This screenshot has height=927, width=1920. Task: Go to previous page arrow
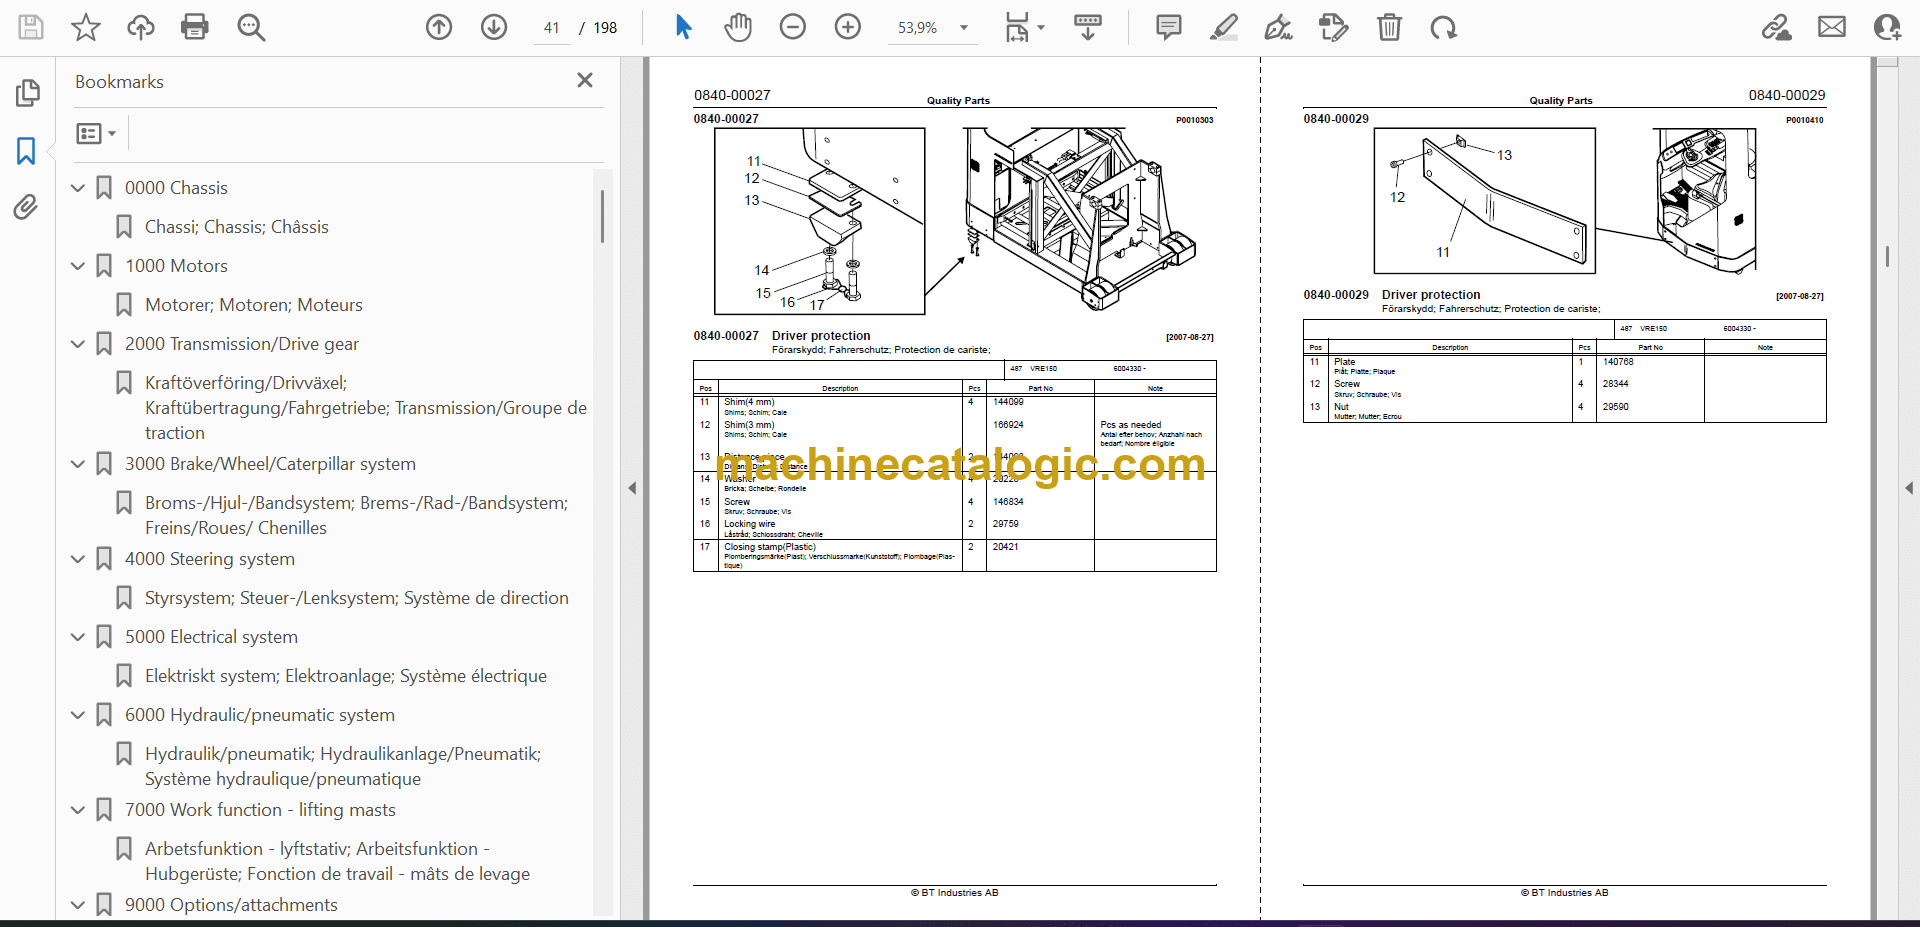point(439,27)
